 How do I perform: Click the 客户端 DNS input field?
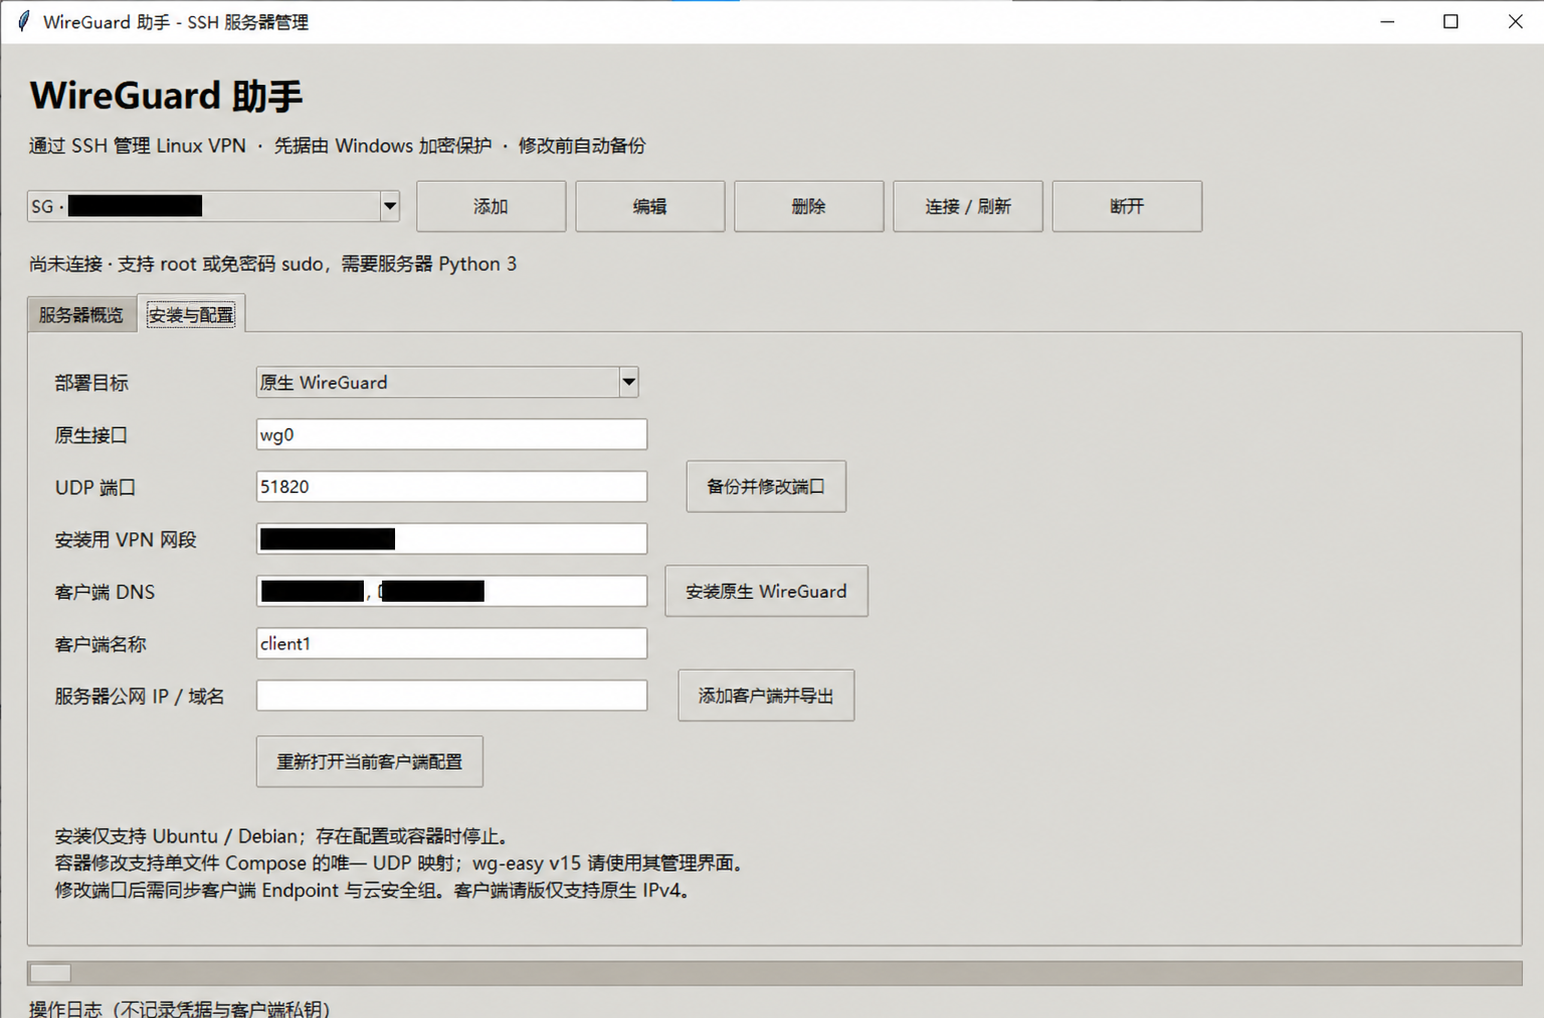[x=452, y=591]
